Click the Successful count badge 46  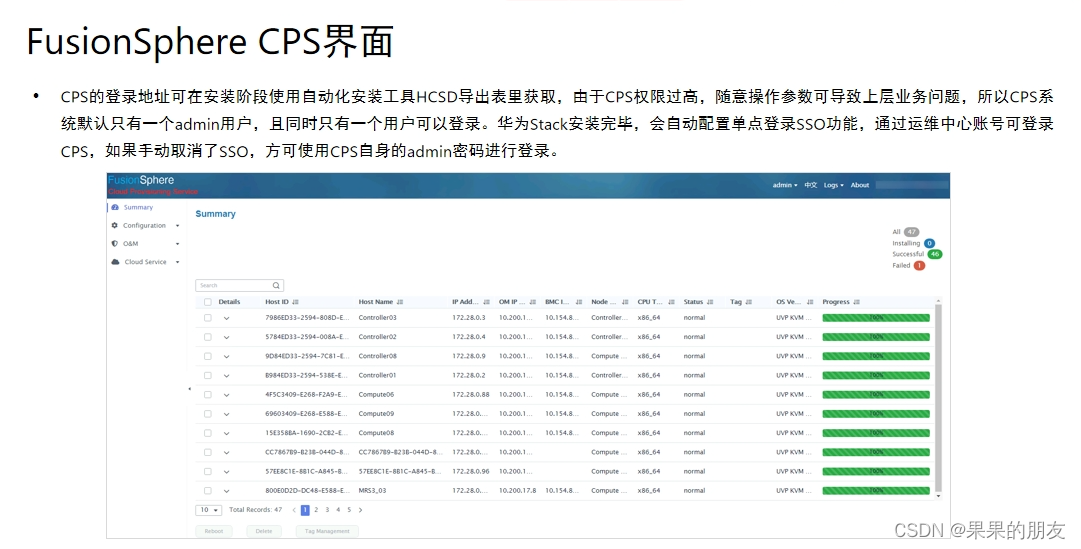(935, 254)
